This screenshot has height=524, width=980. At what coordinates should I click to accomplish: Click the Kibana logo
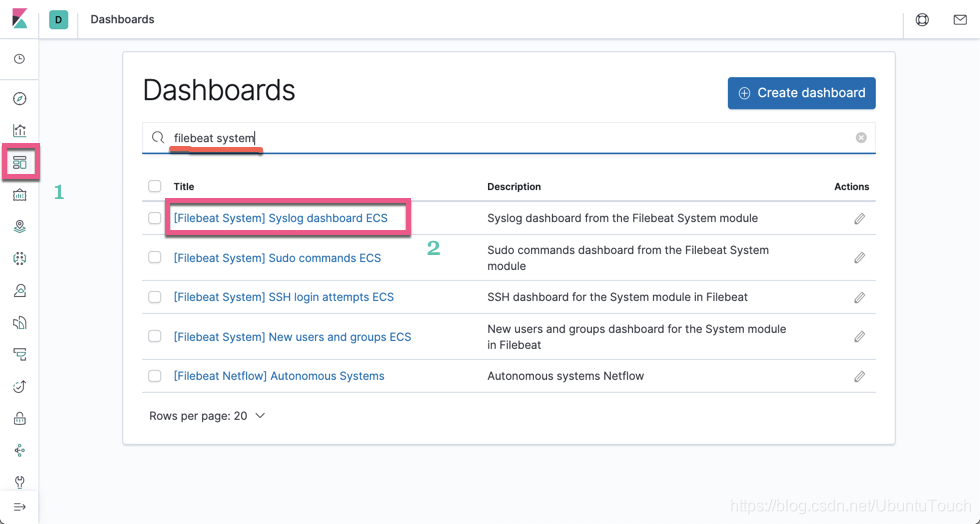[x=19, y=19]
